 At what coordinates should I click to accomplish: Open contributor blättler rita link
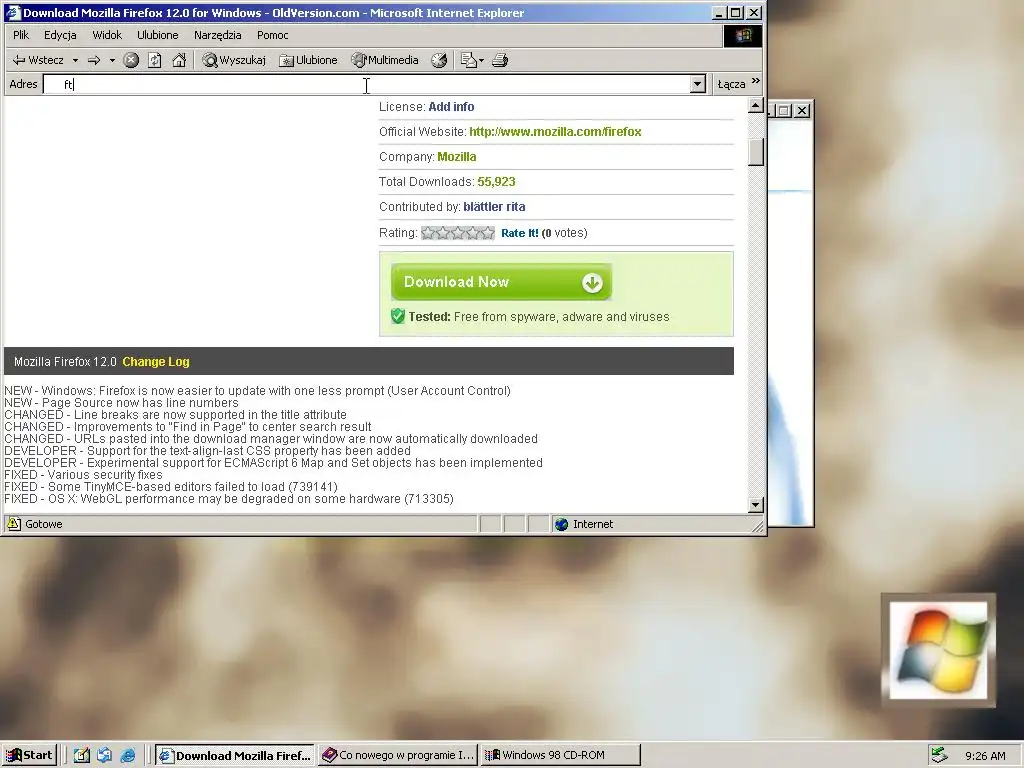(x=494, y=207)
